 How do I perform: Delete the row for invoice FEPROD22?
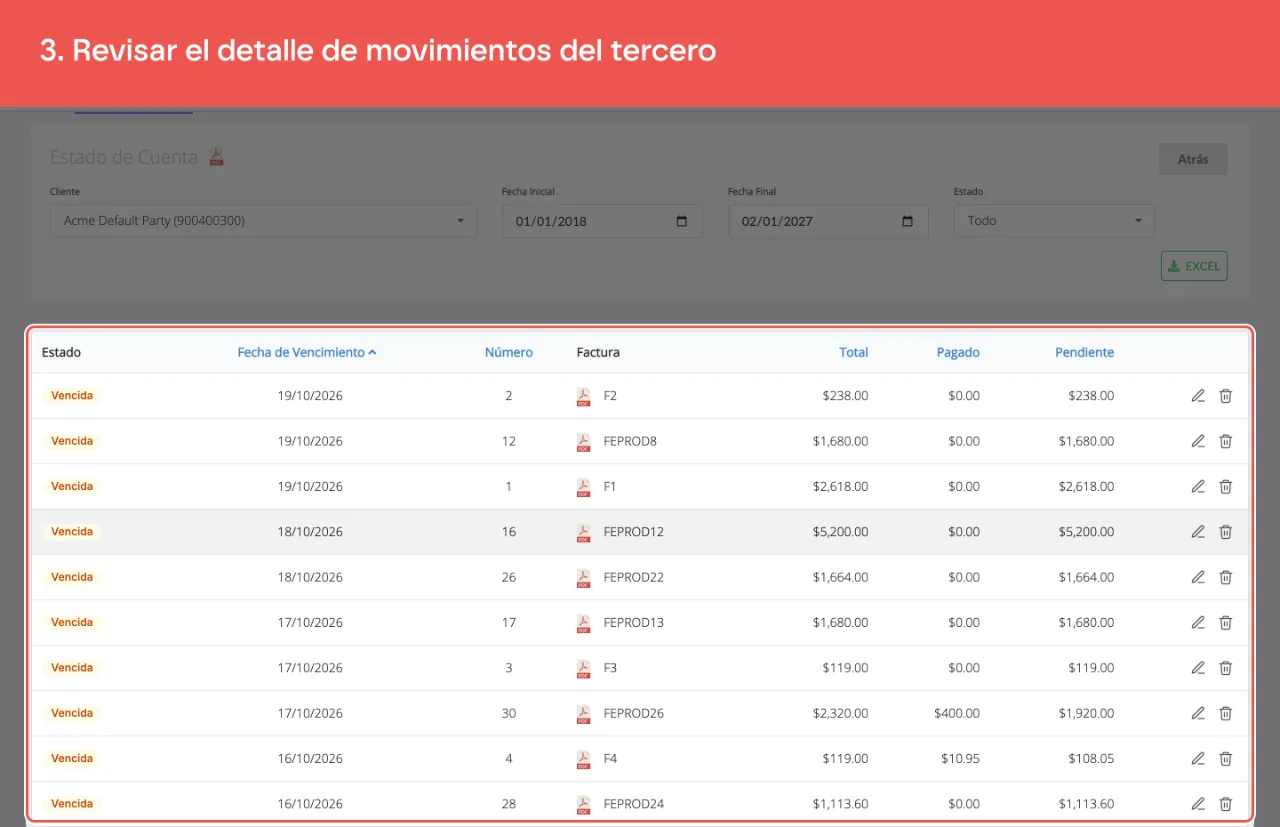[1226, 577]
